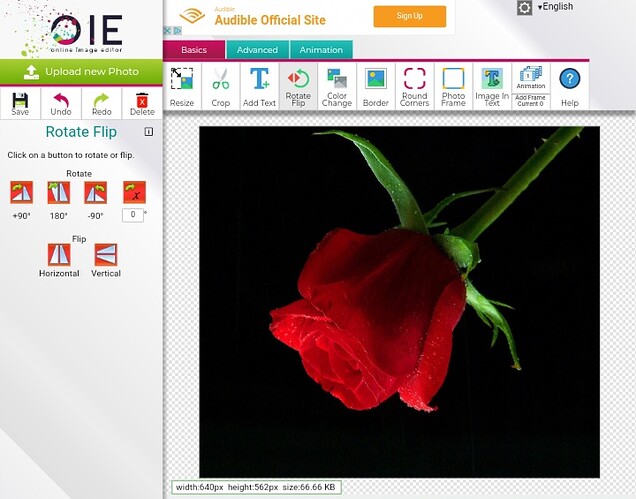Select the Rotate Flip tool
The width and height of the screenshot is (636, 499).
click(298, 86)
